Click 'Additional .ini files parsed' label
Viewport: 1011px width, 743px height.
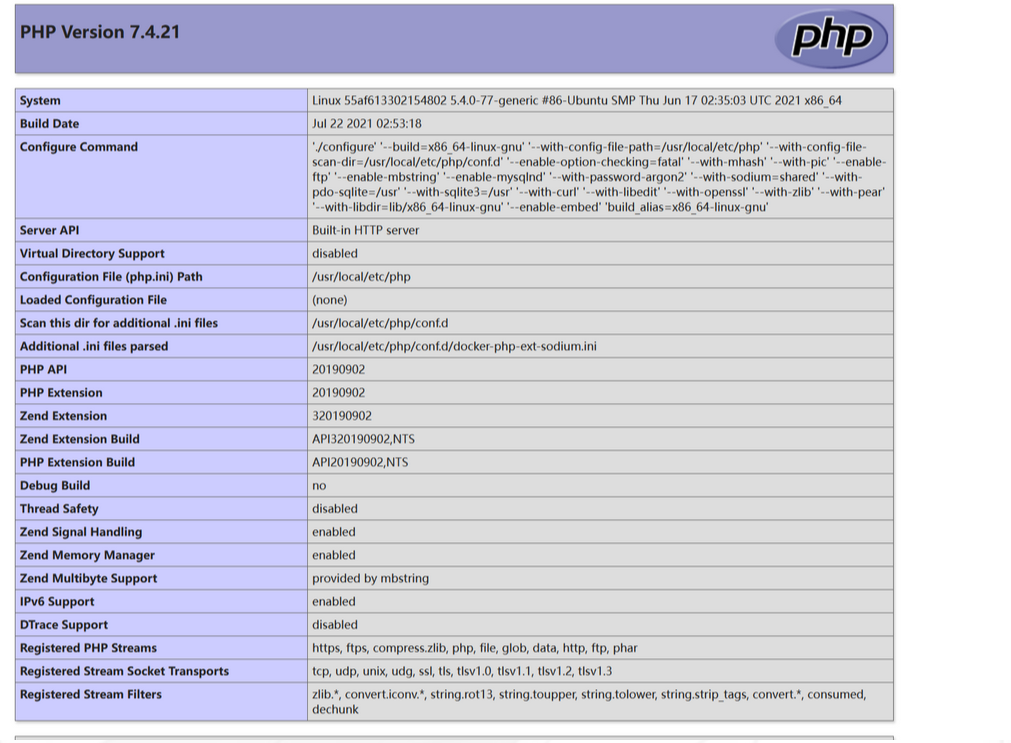pyautogui.click(x=93, y=346)
